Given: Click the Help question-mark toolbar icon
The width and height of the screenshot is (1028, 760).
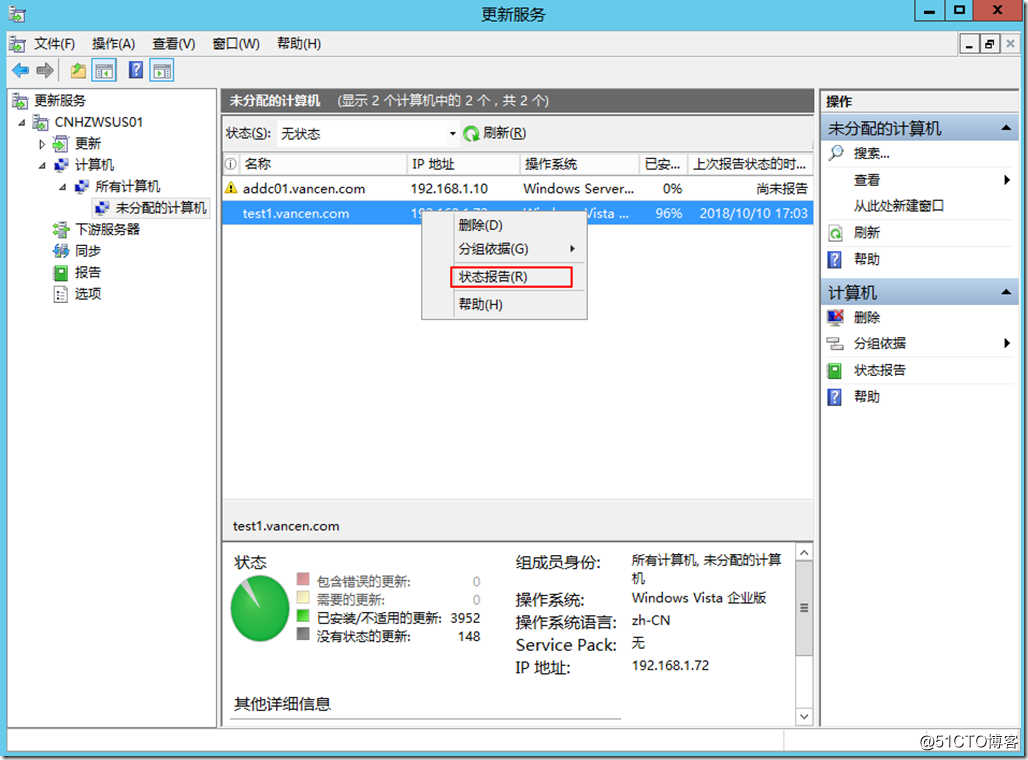Looking at the screenshot, I should pos(136,70).
